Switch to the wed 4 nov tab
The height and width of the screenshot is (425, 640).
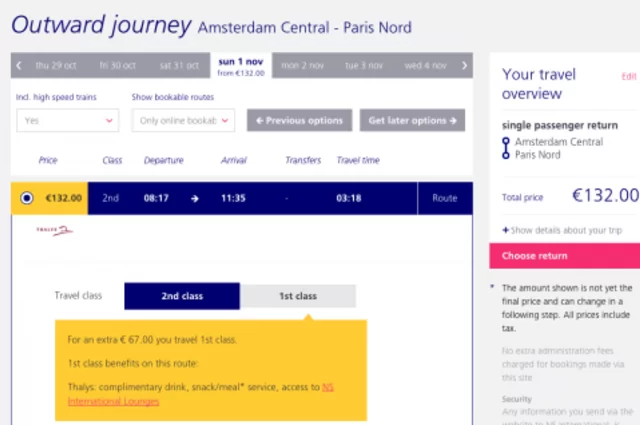point(425,66)
